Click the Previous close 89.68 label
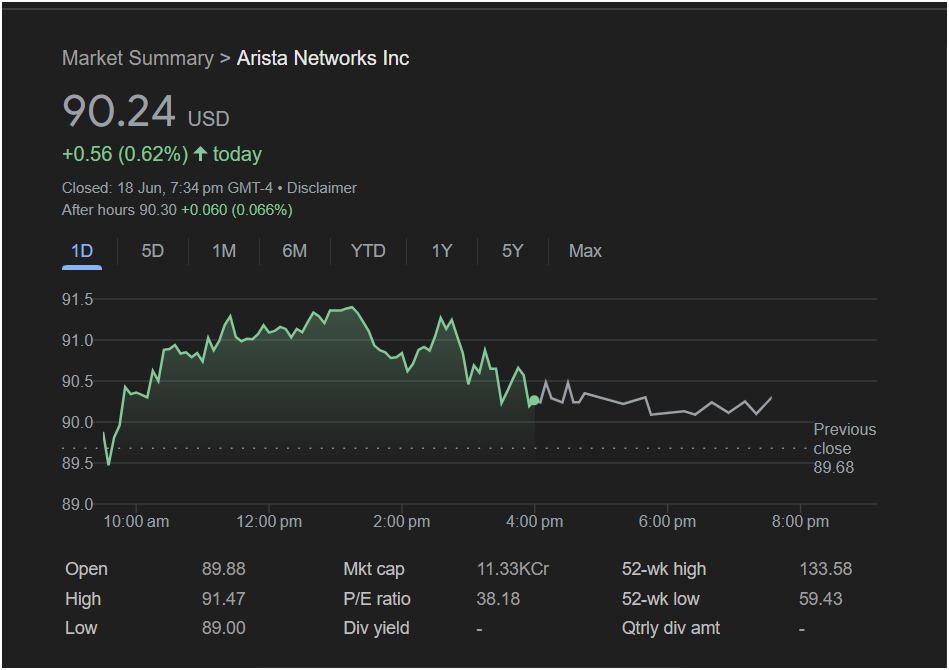 (x=844, y=448)
